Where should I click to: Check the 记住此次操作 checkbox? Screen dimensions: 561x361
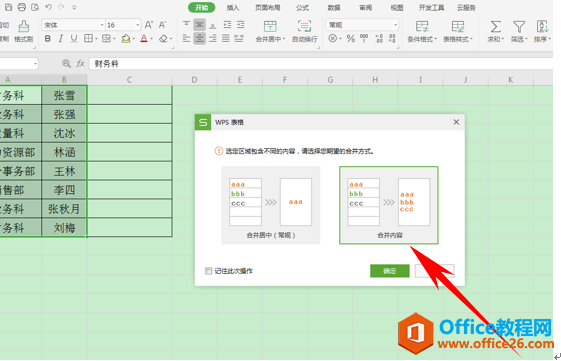click(209, 271)
